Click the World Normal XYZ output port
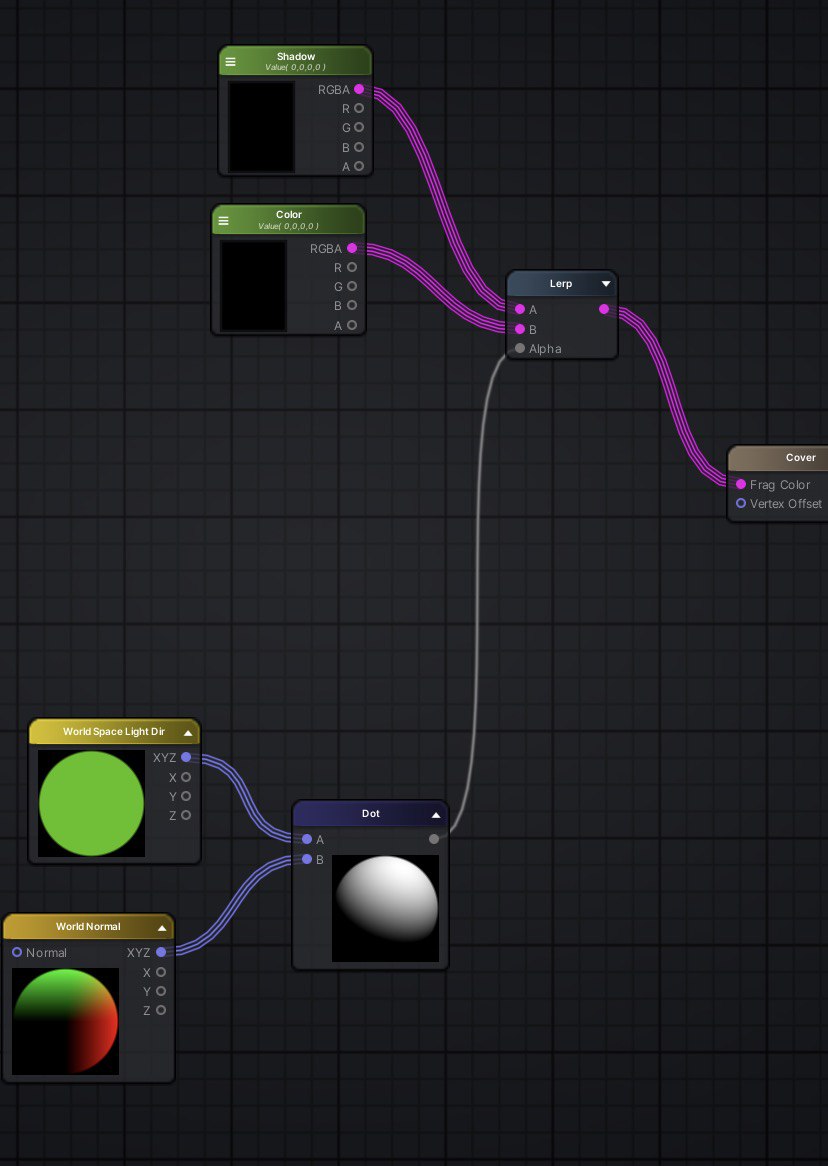 click(161, 953)
